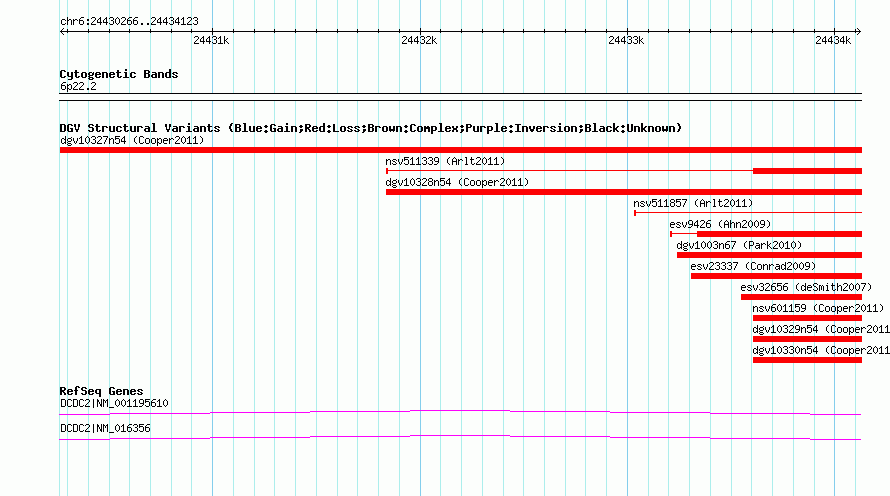Click the 24431k ruler tick label
The image size is (890, 496).
(x=211, y=40)
